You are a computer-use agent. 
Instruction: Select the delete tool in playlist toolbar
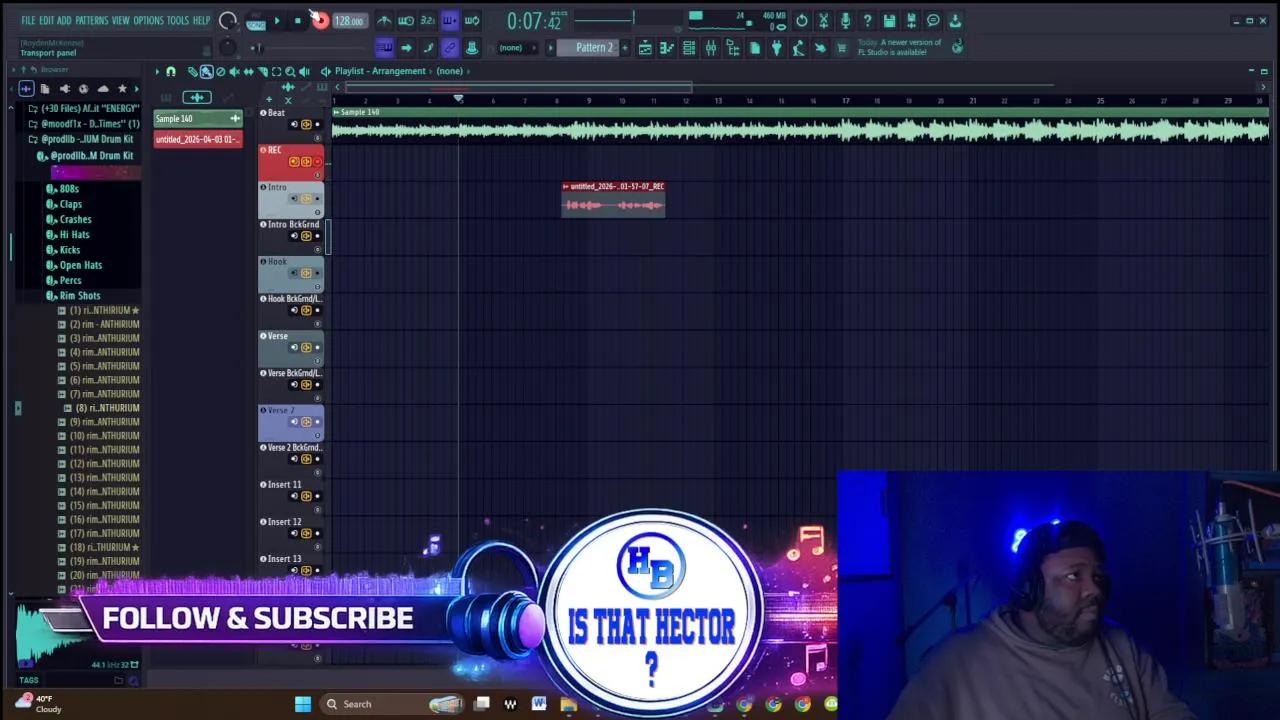coord(221,72)
